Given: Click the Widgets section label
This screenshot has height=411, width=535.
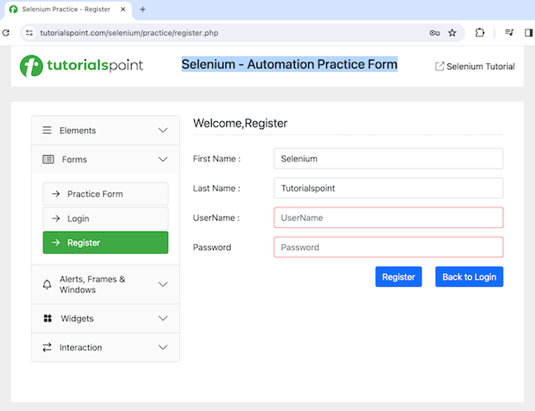Looking at the screenshot, I should tap(77, 318).
